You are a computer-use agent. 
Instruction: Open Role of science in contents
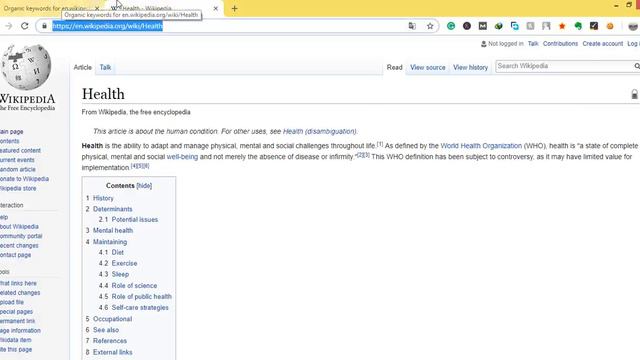[134, 286]
